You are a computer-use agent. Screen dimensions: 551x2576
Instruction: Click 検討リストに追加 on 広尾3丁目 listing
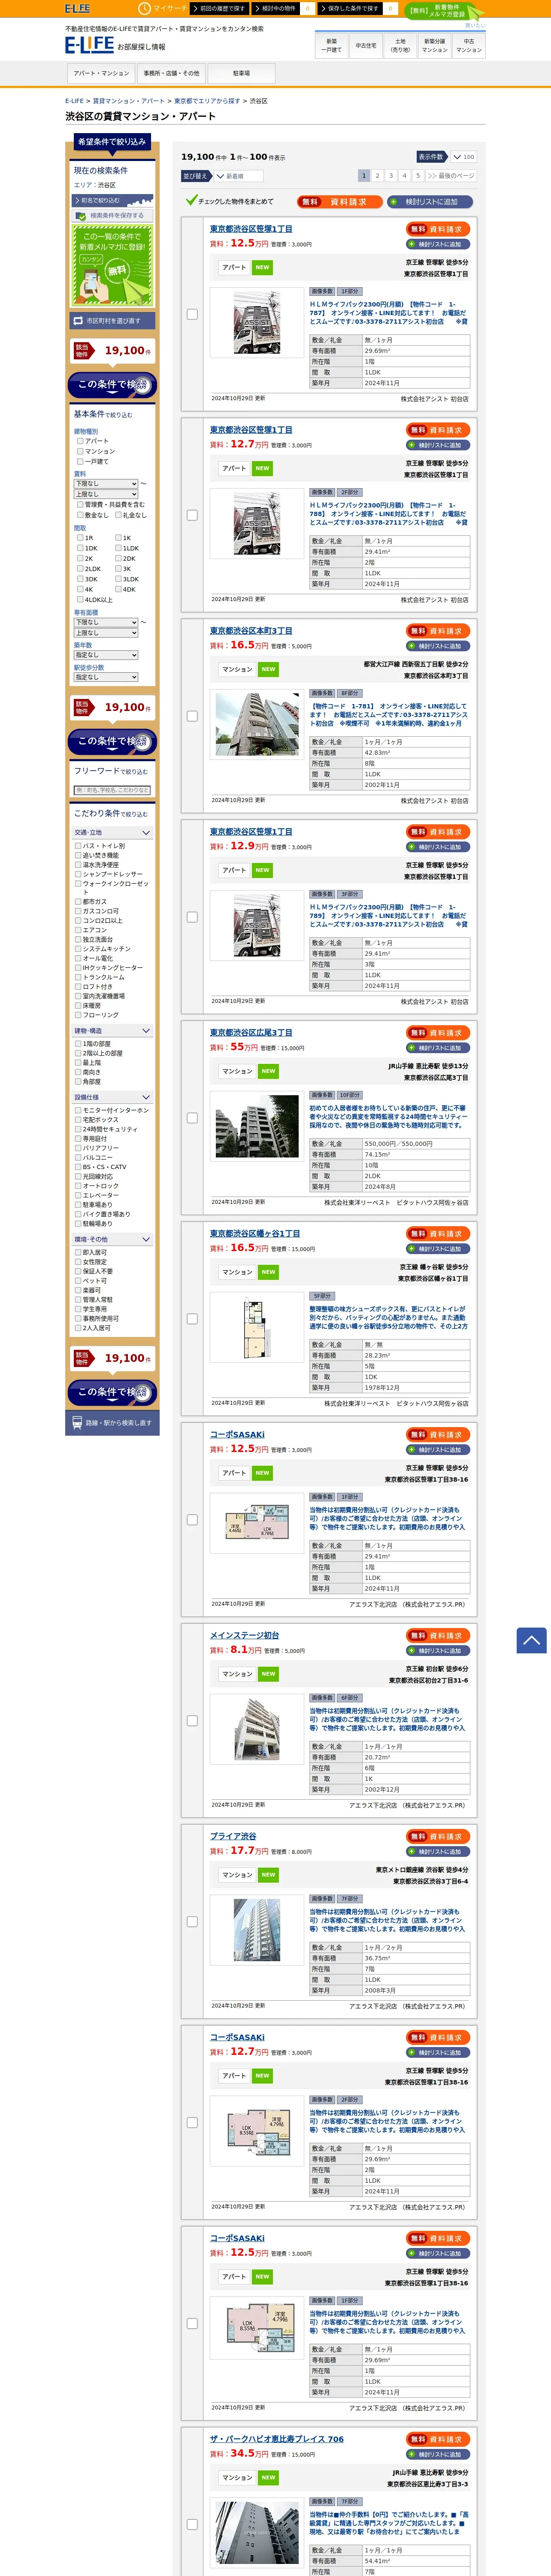click(x=438, y=1048)
